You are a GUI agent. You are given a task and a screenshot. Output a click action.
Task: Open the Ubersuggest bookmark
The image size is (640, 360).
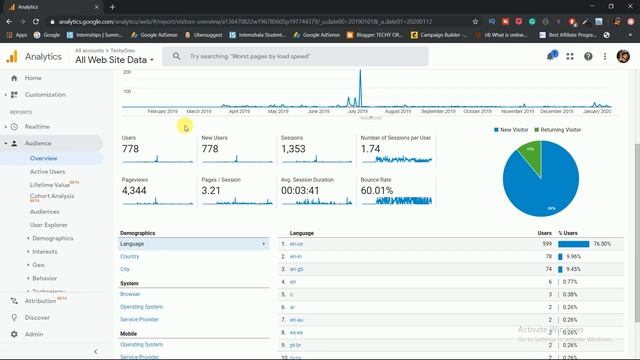(204, 35)
